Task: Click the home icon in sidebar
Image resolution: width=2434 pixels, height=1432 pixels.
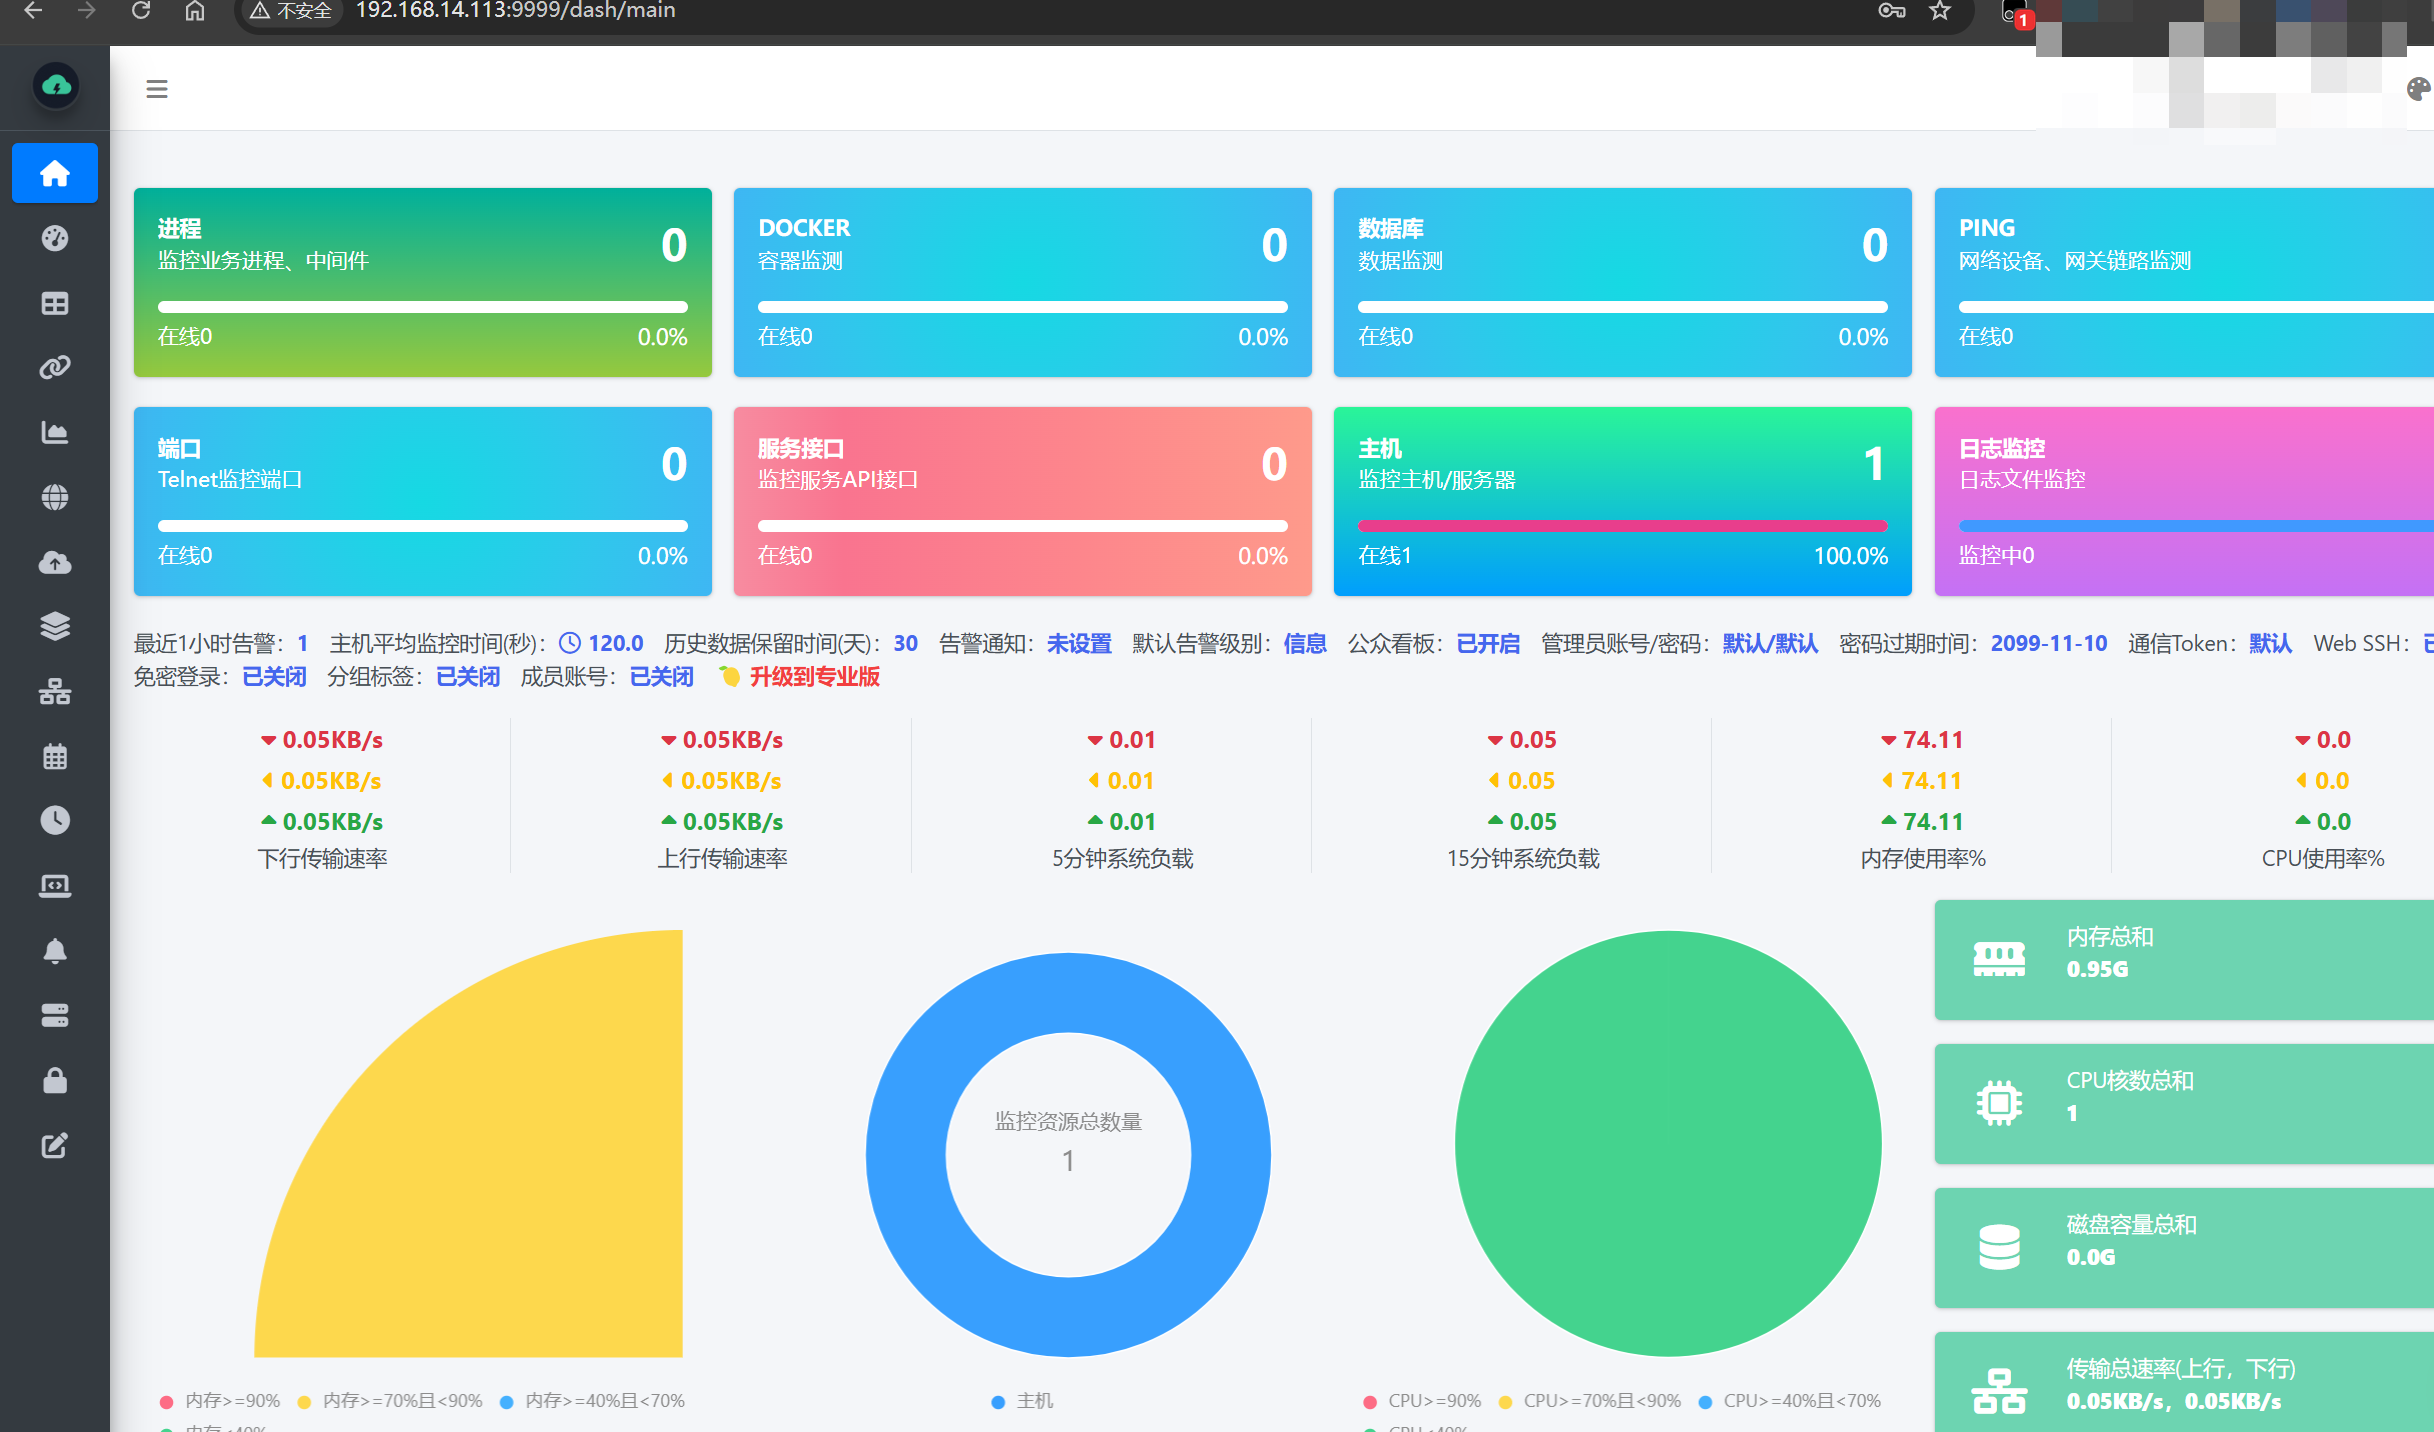Action: [55, 174]
